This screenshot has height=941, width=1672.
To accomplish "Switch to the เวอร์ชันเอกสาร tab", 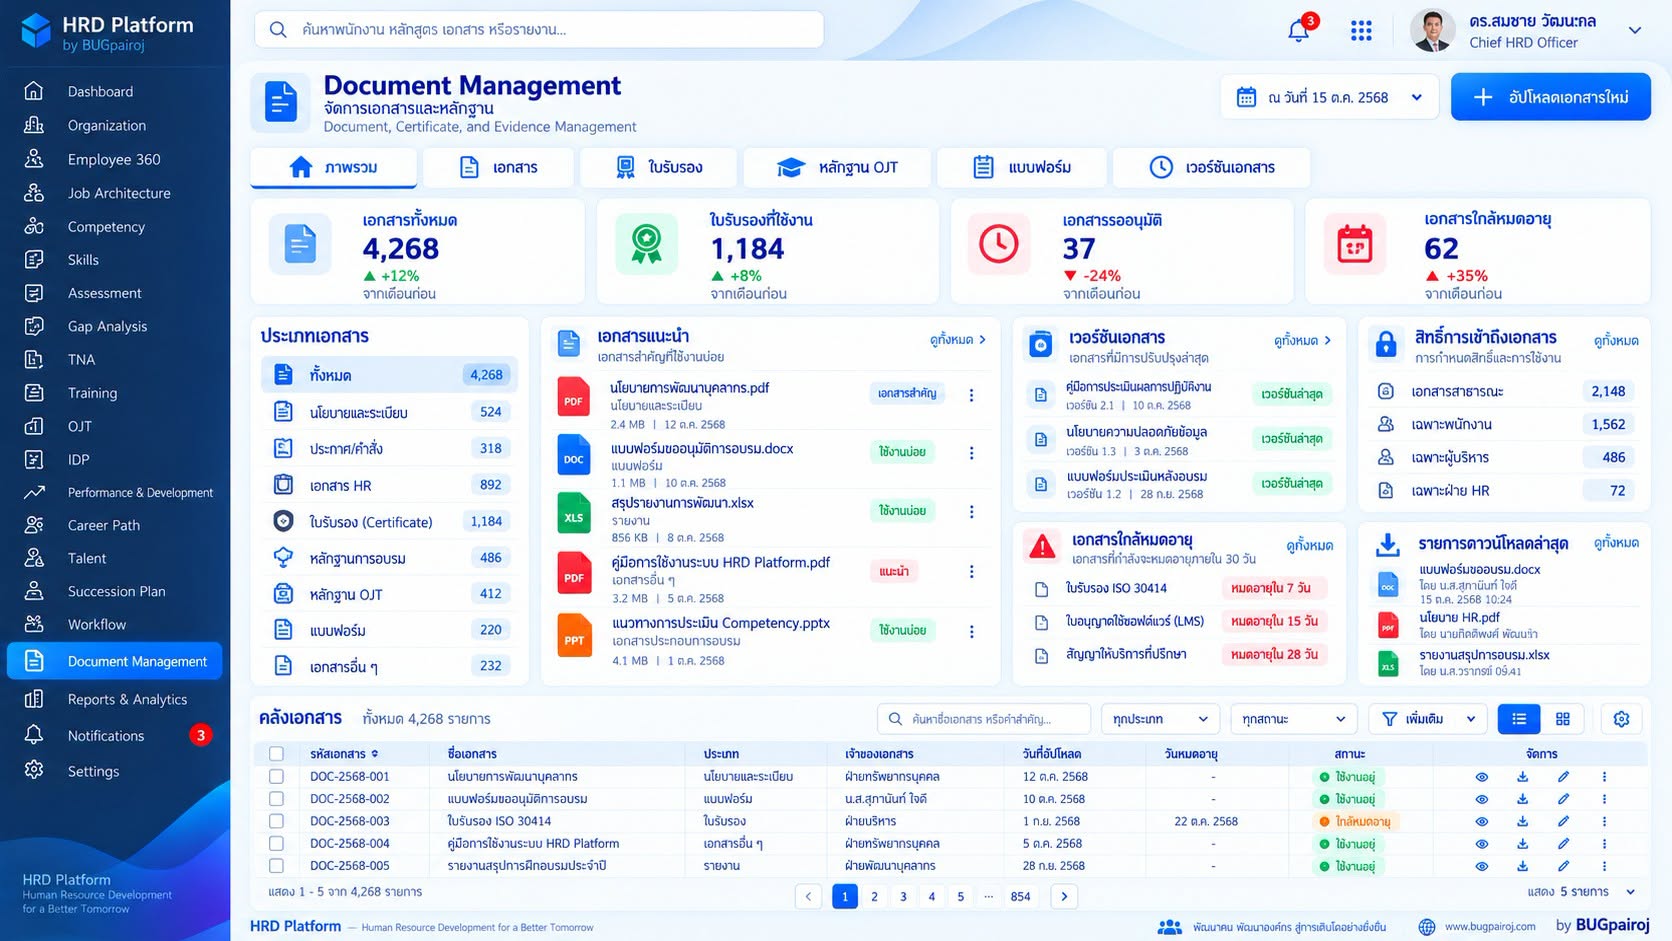I will point(1211,167).
